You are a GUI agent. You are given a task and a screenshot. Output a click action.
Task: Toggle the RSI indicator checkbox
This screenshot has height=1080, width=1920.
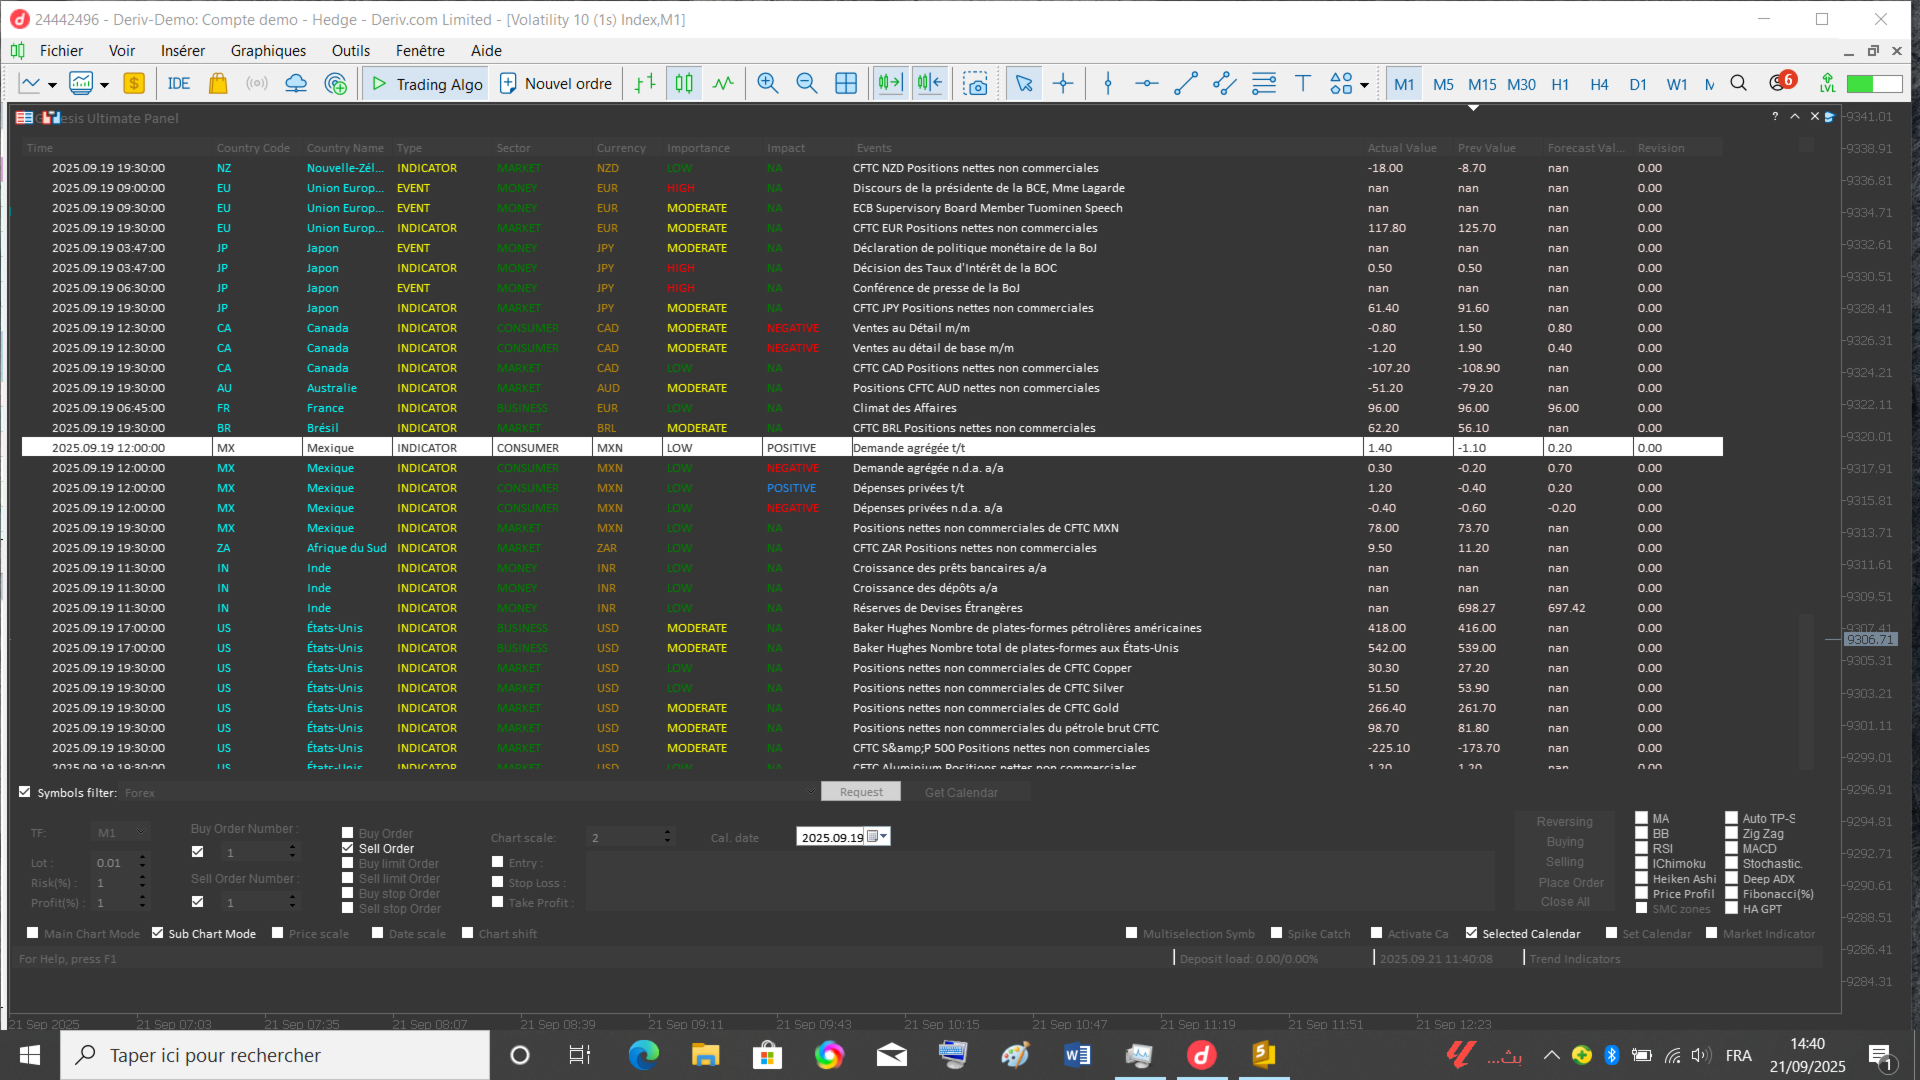click(1641, 848)
